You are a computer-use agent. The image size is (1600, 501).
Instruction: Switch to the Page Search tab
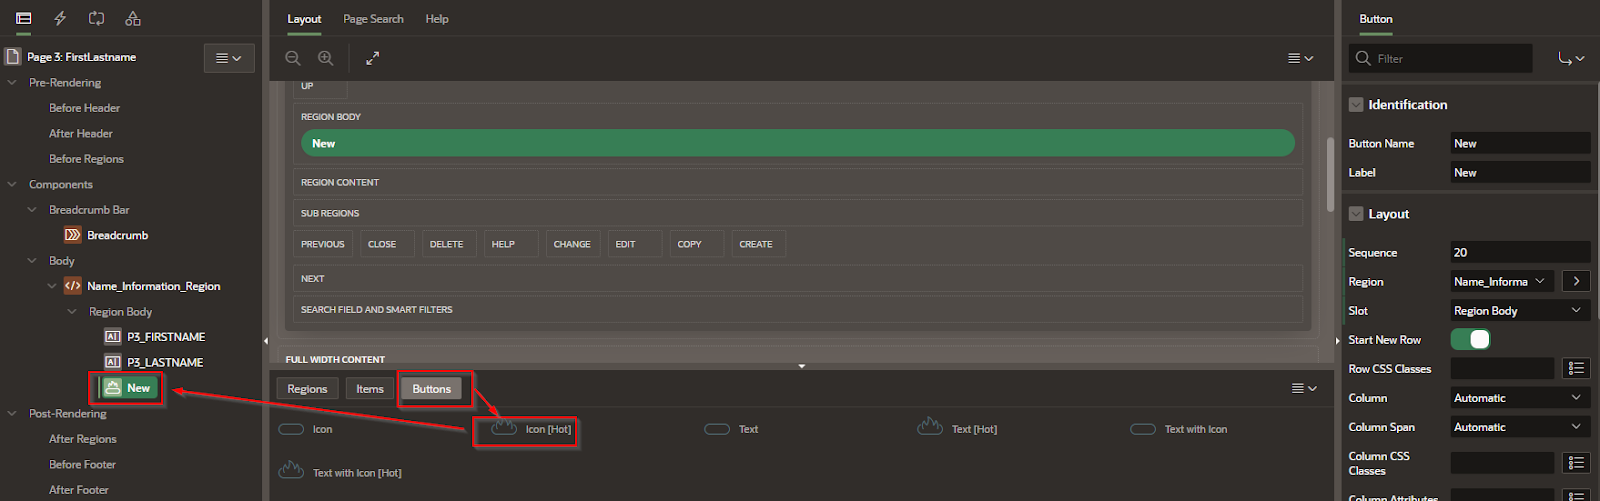(x=373, y=19)
